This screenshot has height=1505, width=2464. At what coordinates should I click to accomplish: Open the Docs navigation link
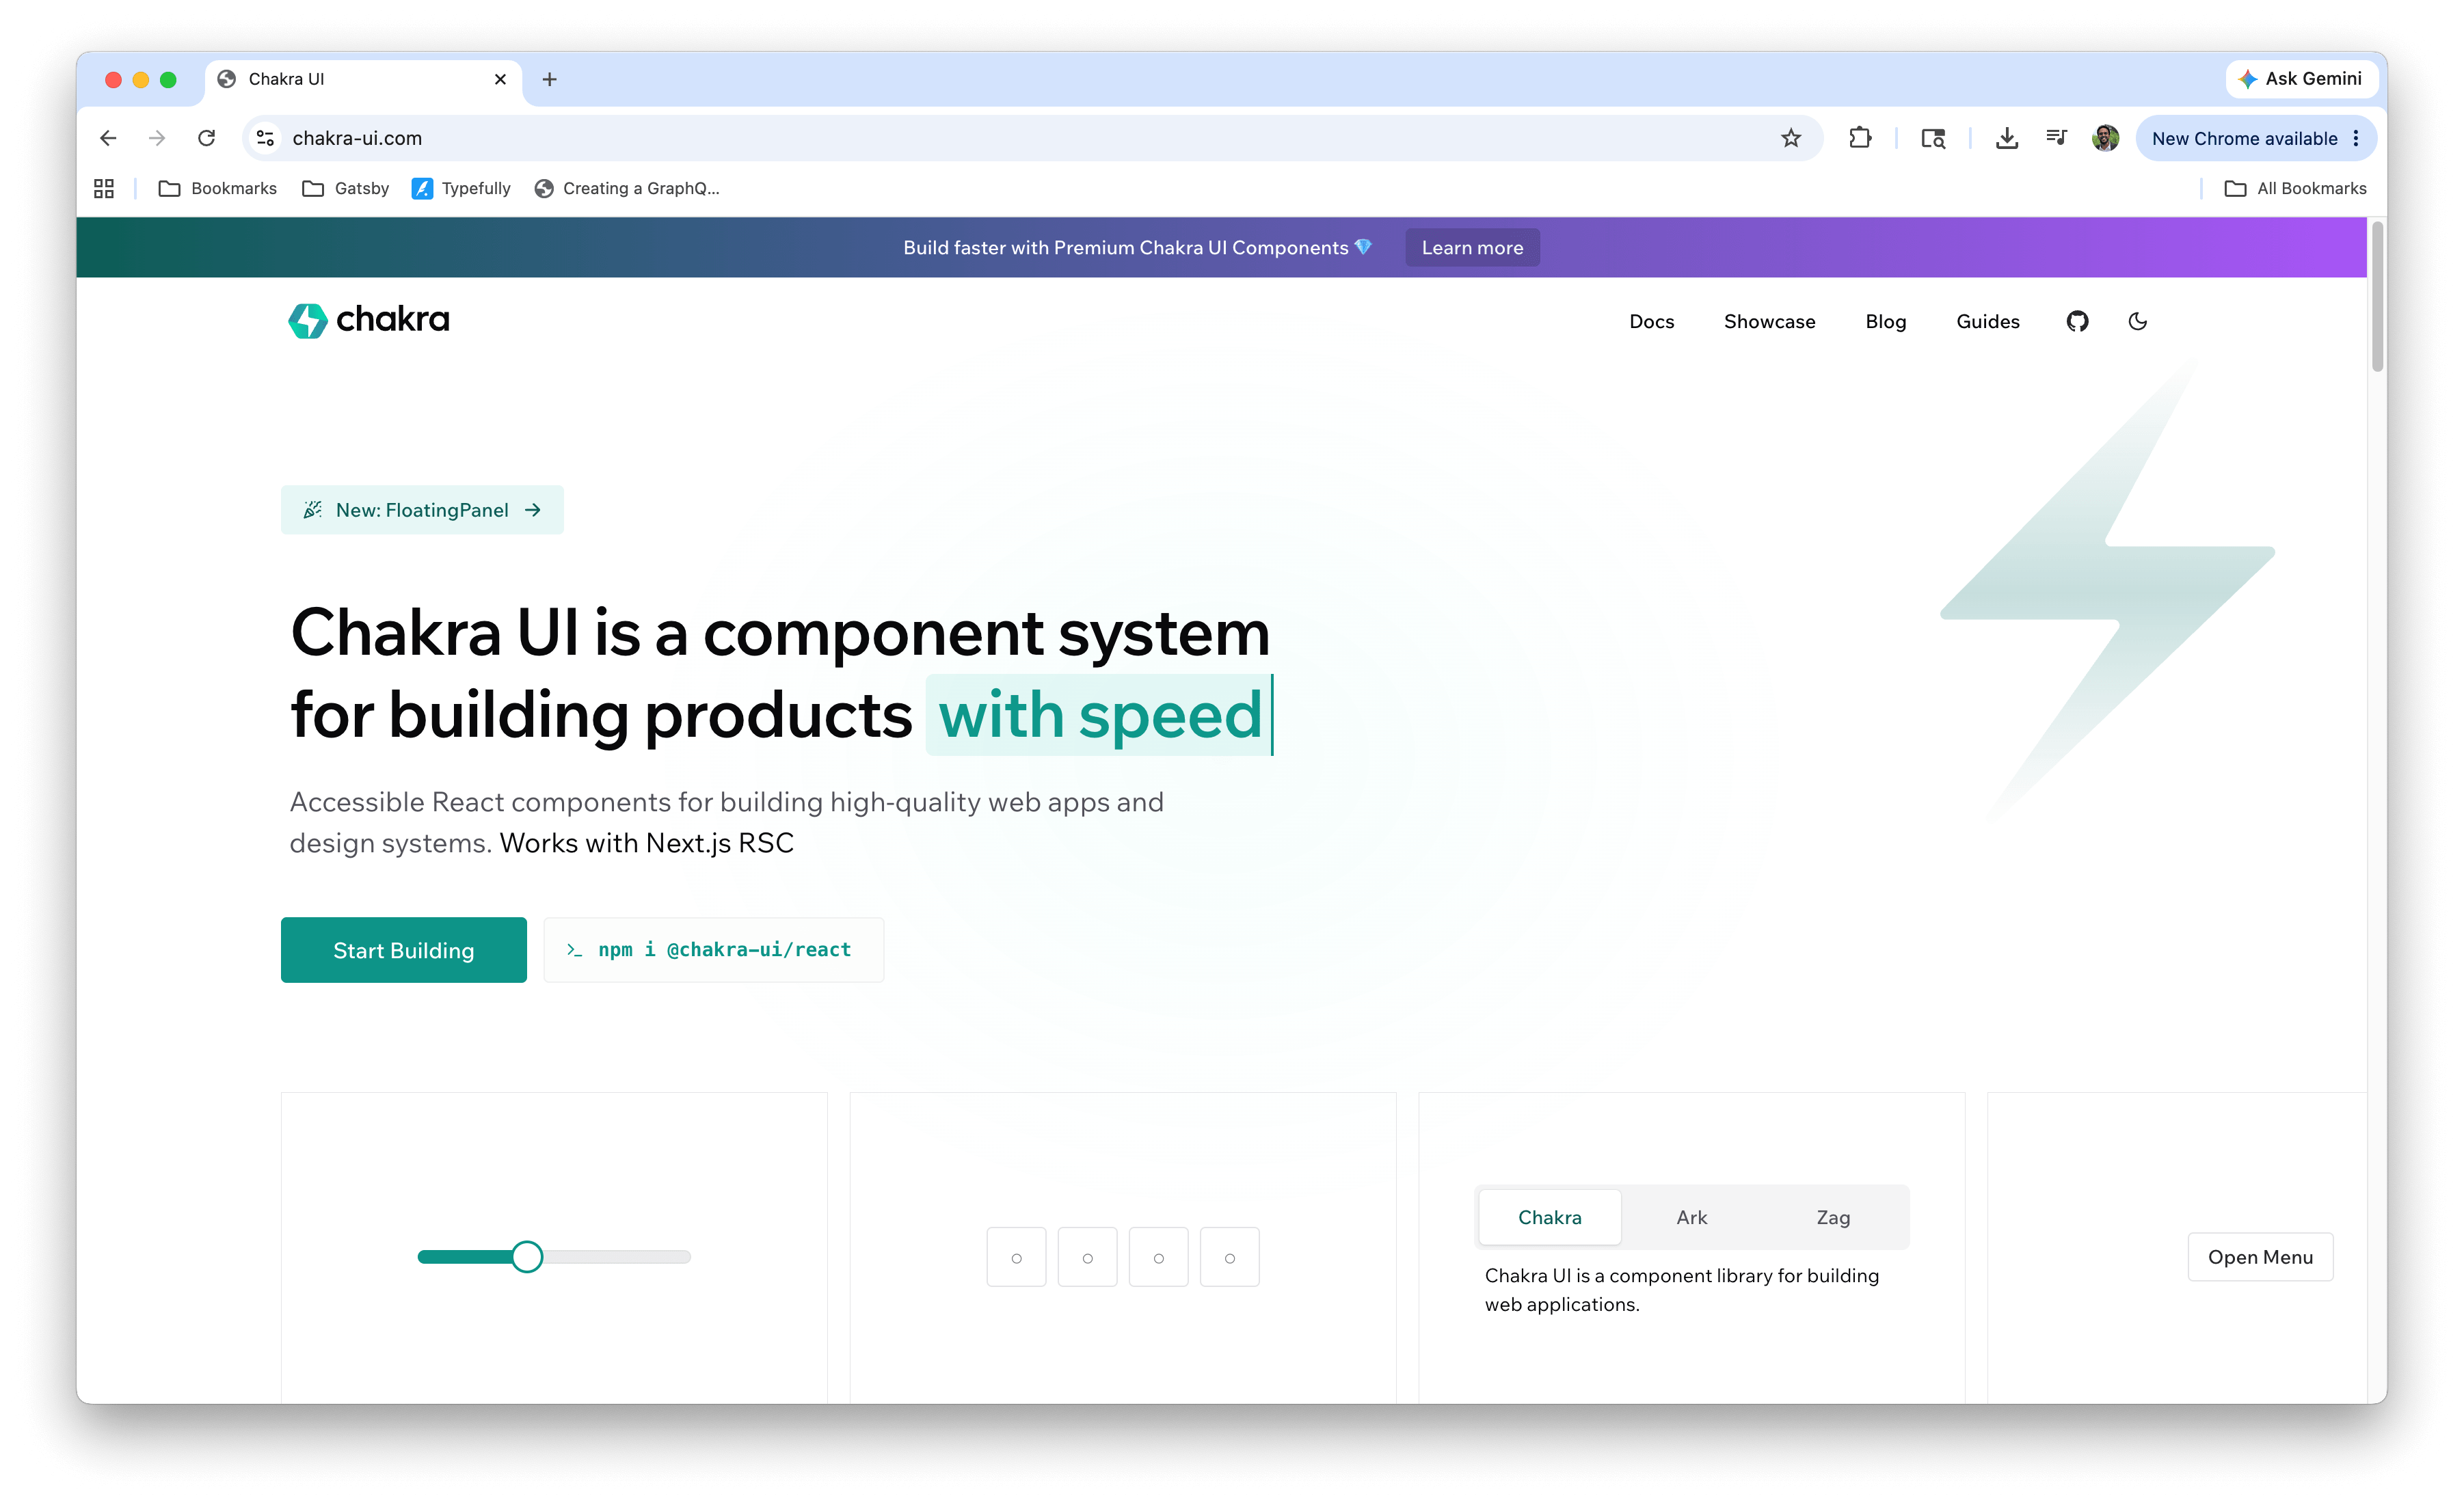click(x=1651, y=321)
